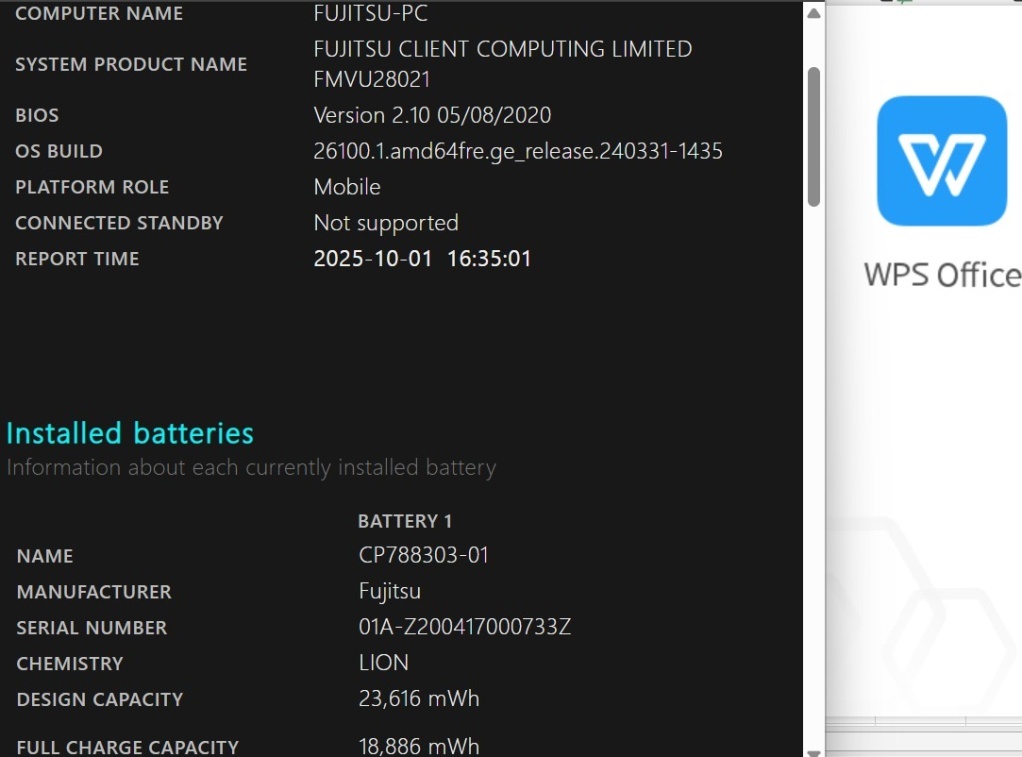Select the Installed batteries heading
Viewport: 1022px width, 757px height.
130,433
